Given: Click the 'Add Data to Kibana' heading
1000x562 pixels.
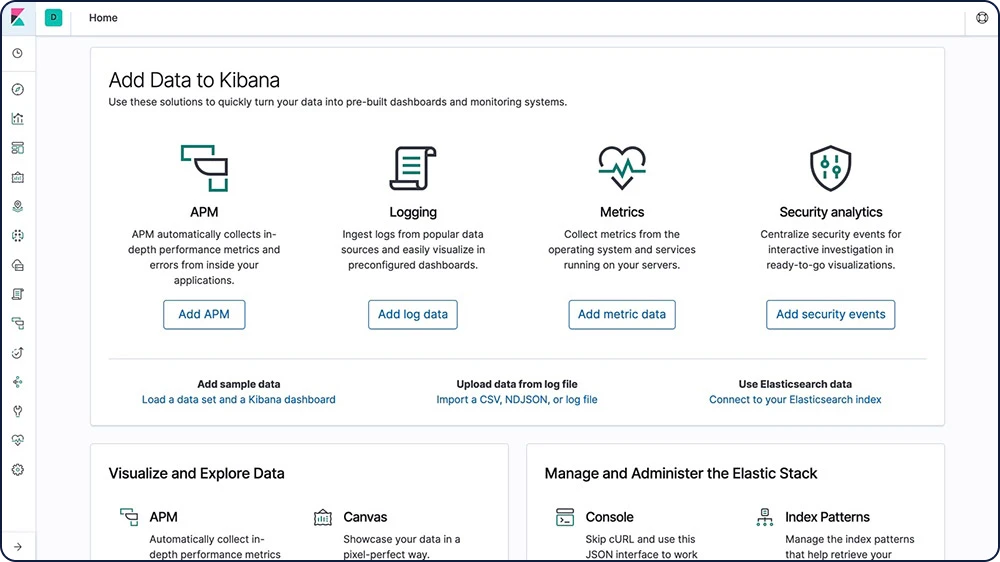Looking at the screenshot, I should (x=194, y=80).
